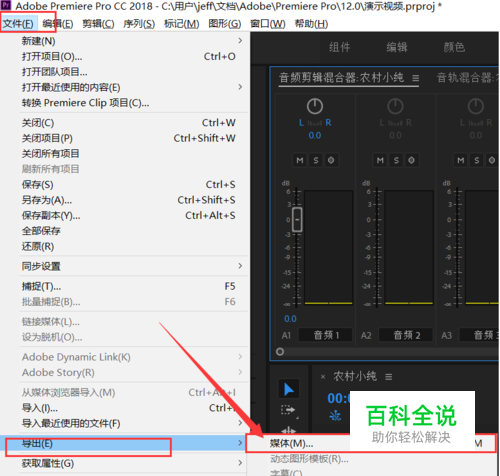Mute track A2 with M button
The width and height of the screenshot is (500, 476).
(380, 160)
